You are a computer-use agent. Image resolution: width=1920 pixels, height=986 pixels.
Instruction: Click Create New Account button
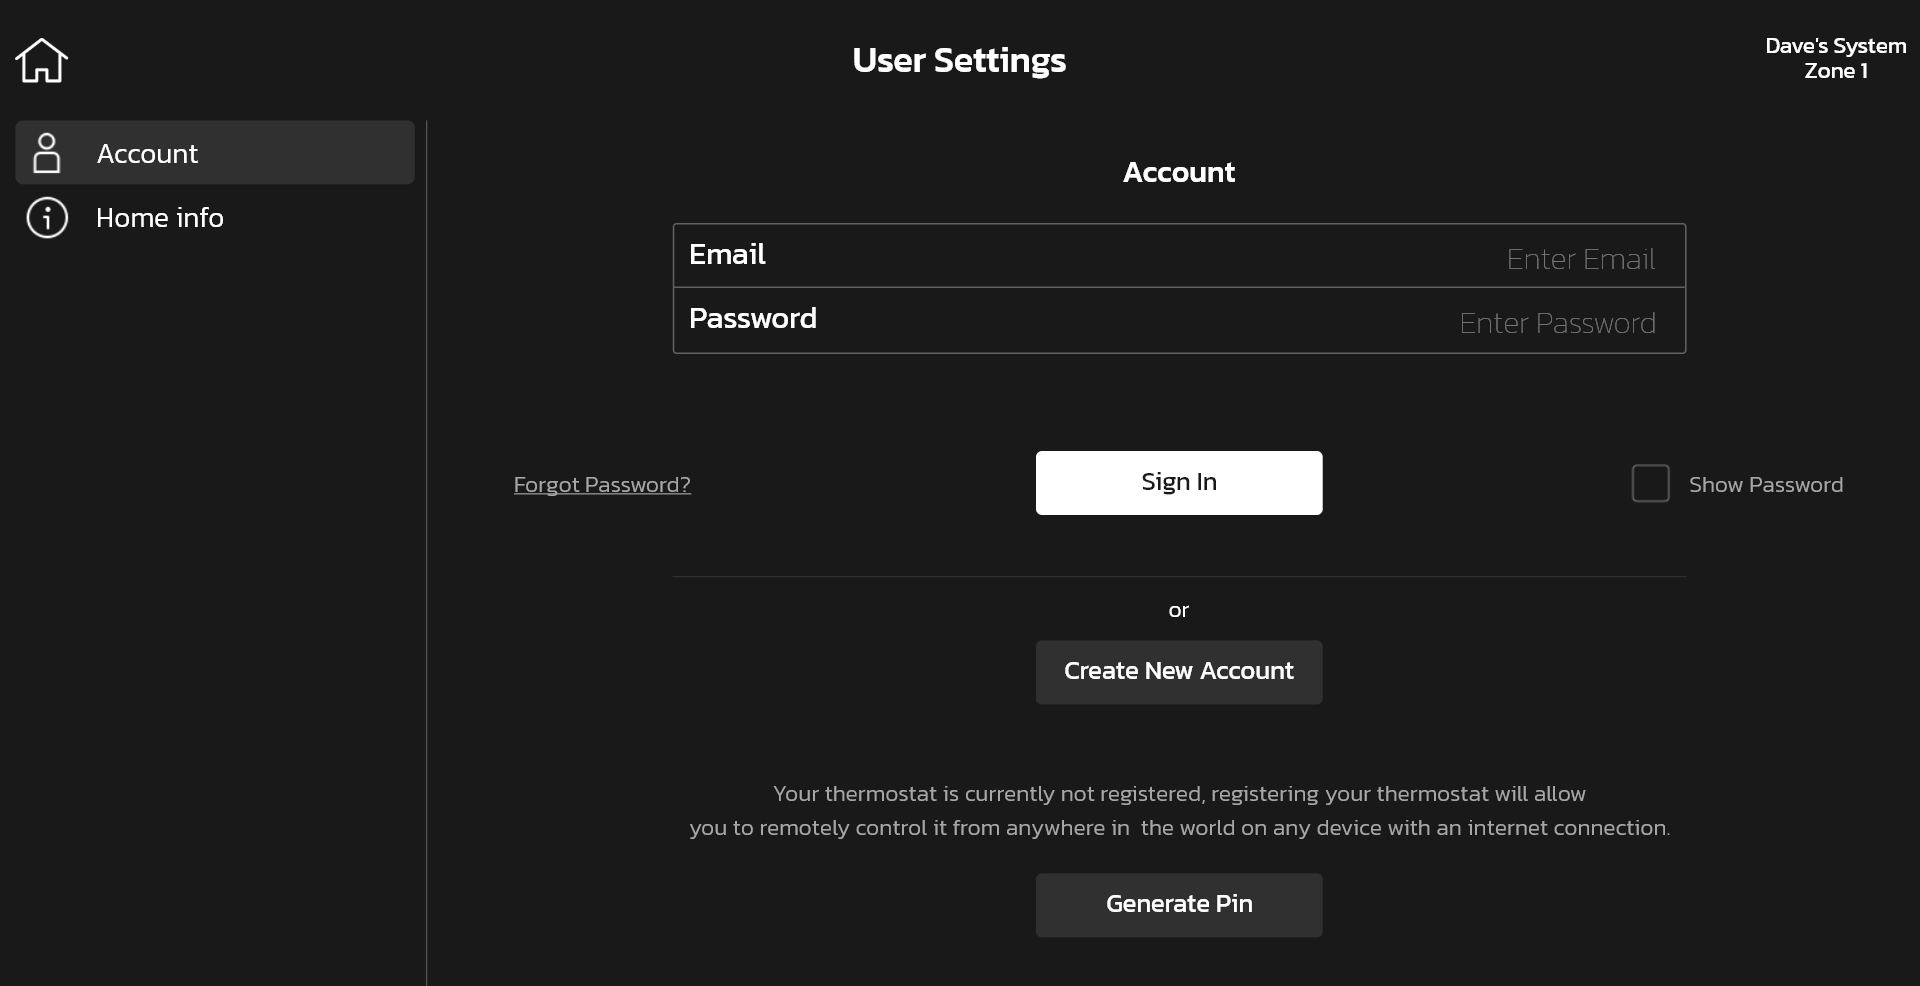pyautogui.click(x=1179, y=672)
